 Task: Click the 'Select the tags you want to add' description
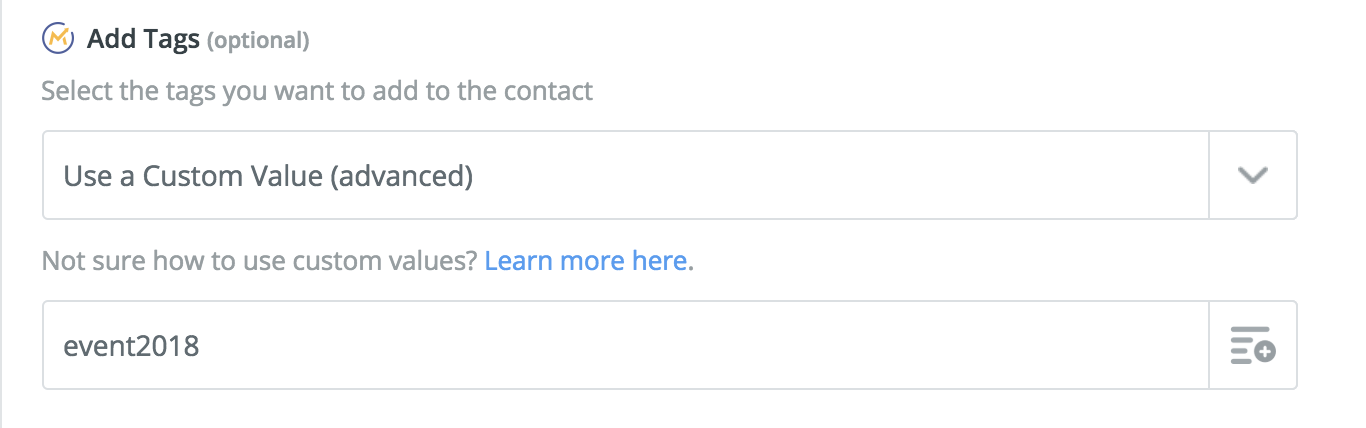[317, 91]
